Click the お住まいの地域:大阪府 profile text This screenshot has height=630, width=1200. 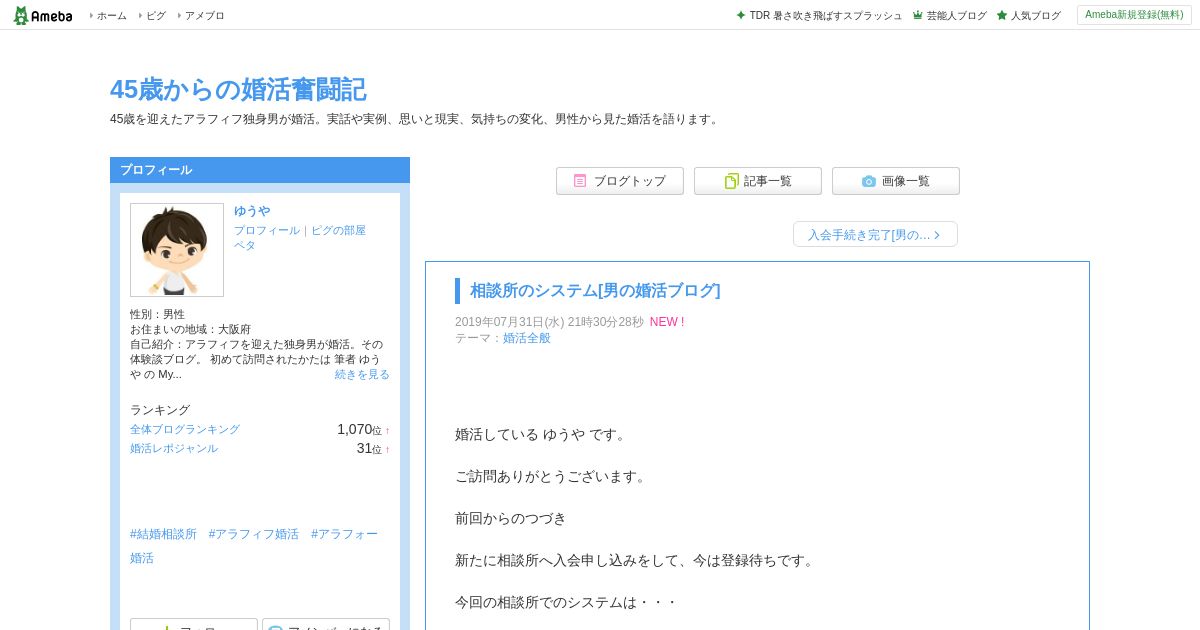click(x=191, y=329)
